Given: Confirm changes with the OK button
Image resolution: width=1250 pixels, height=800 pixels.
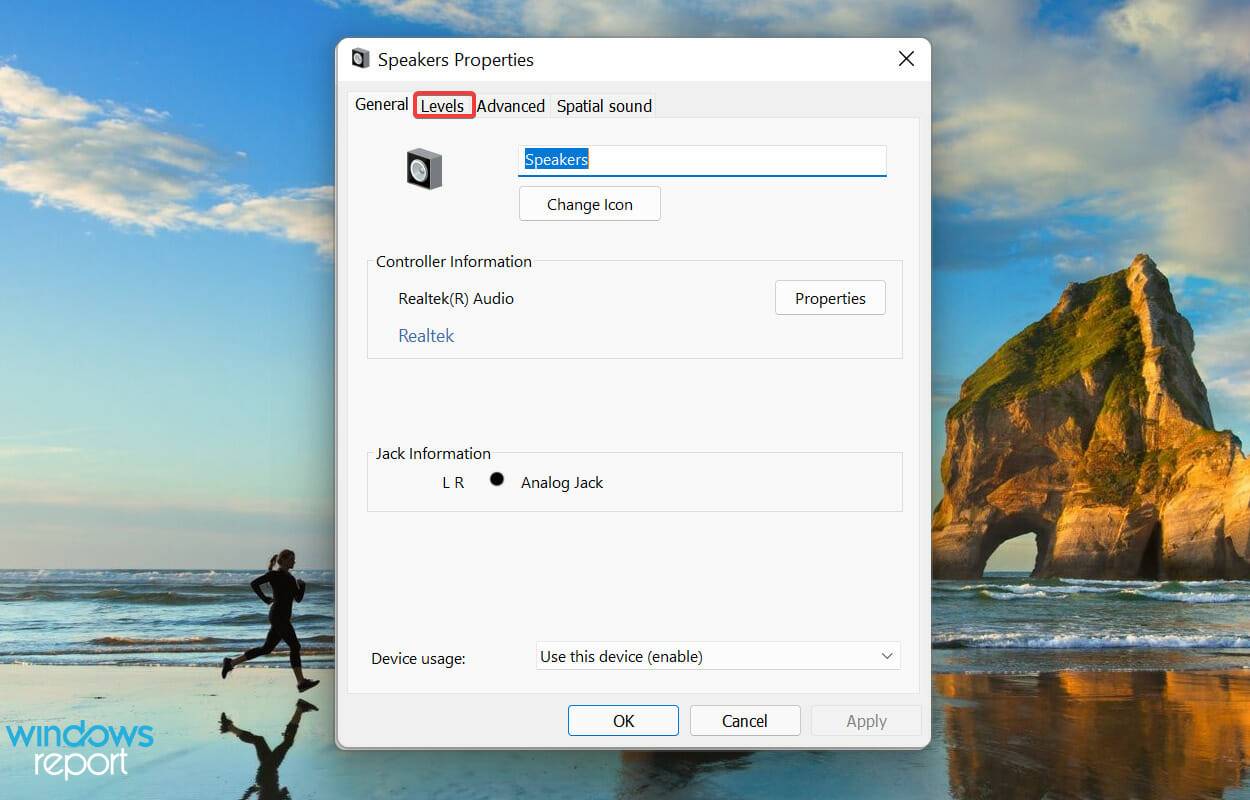Looking at the screenshot, I should pyautogui.click(x=622, y=720).
